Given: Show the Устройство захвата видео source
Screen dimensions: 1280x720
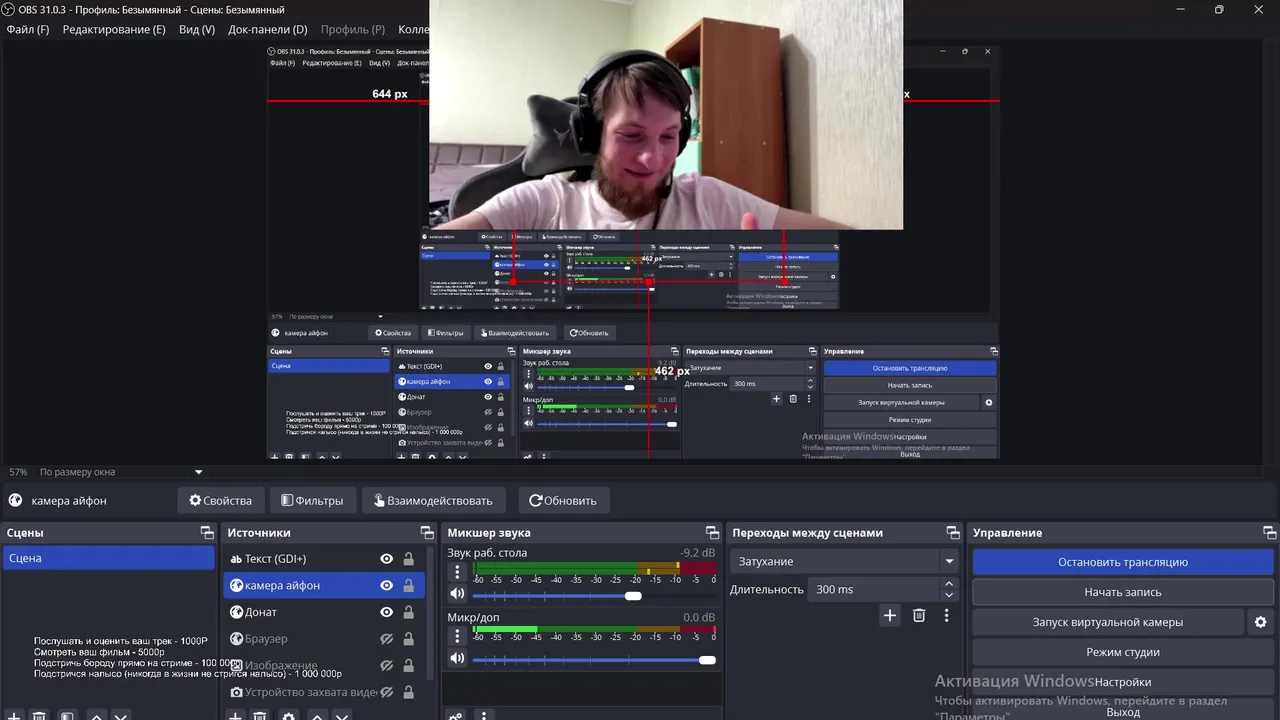Looking at the screenshot, I should 386,692.
